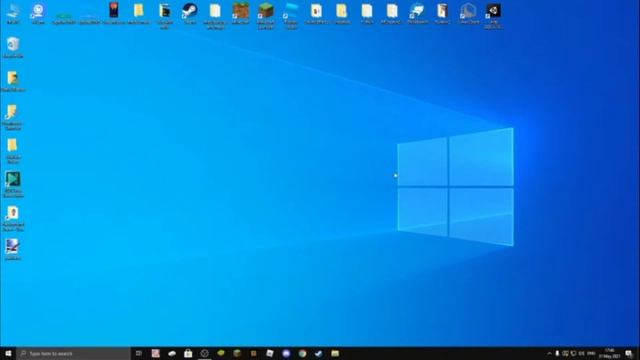Viewport: 640px width, 360px height.
Task: Select the dark red poster desktop icon
Action: click(113, 13)
